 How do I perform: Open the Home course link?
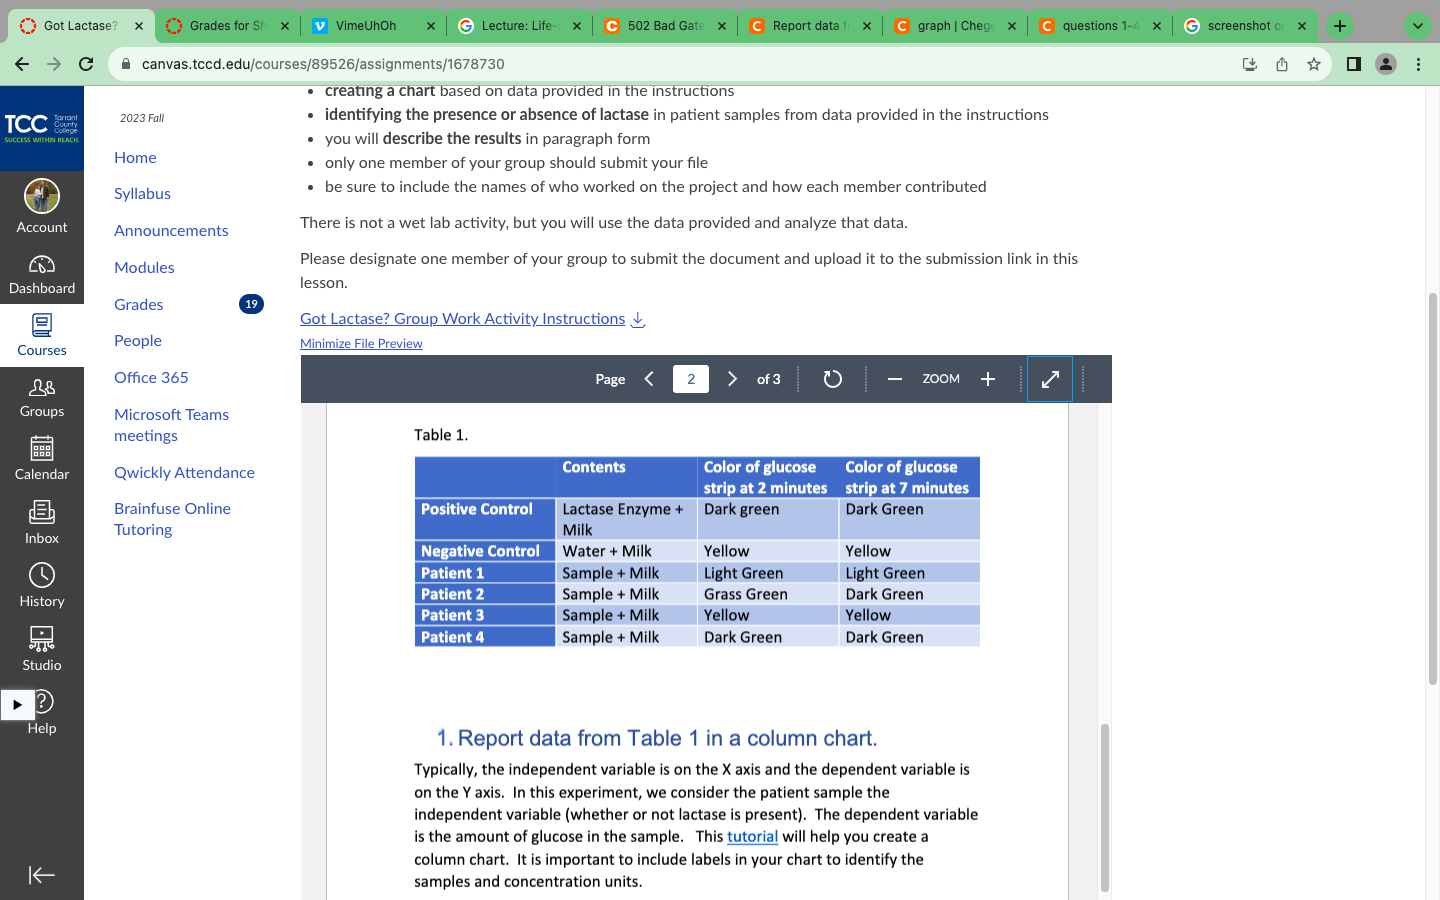pos(135,157)
